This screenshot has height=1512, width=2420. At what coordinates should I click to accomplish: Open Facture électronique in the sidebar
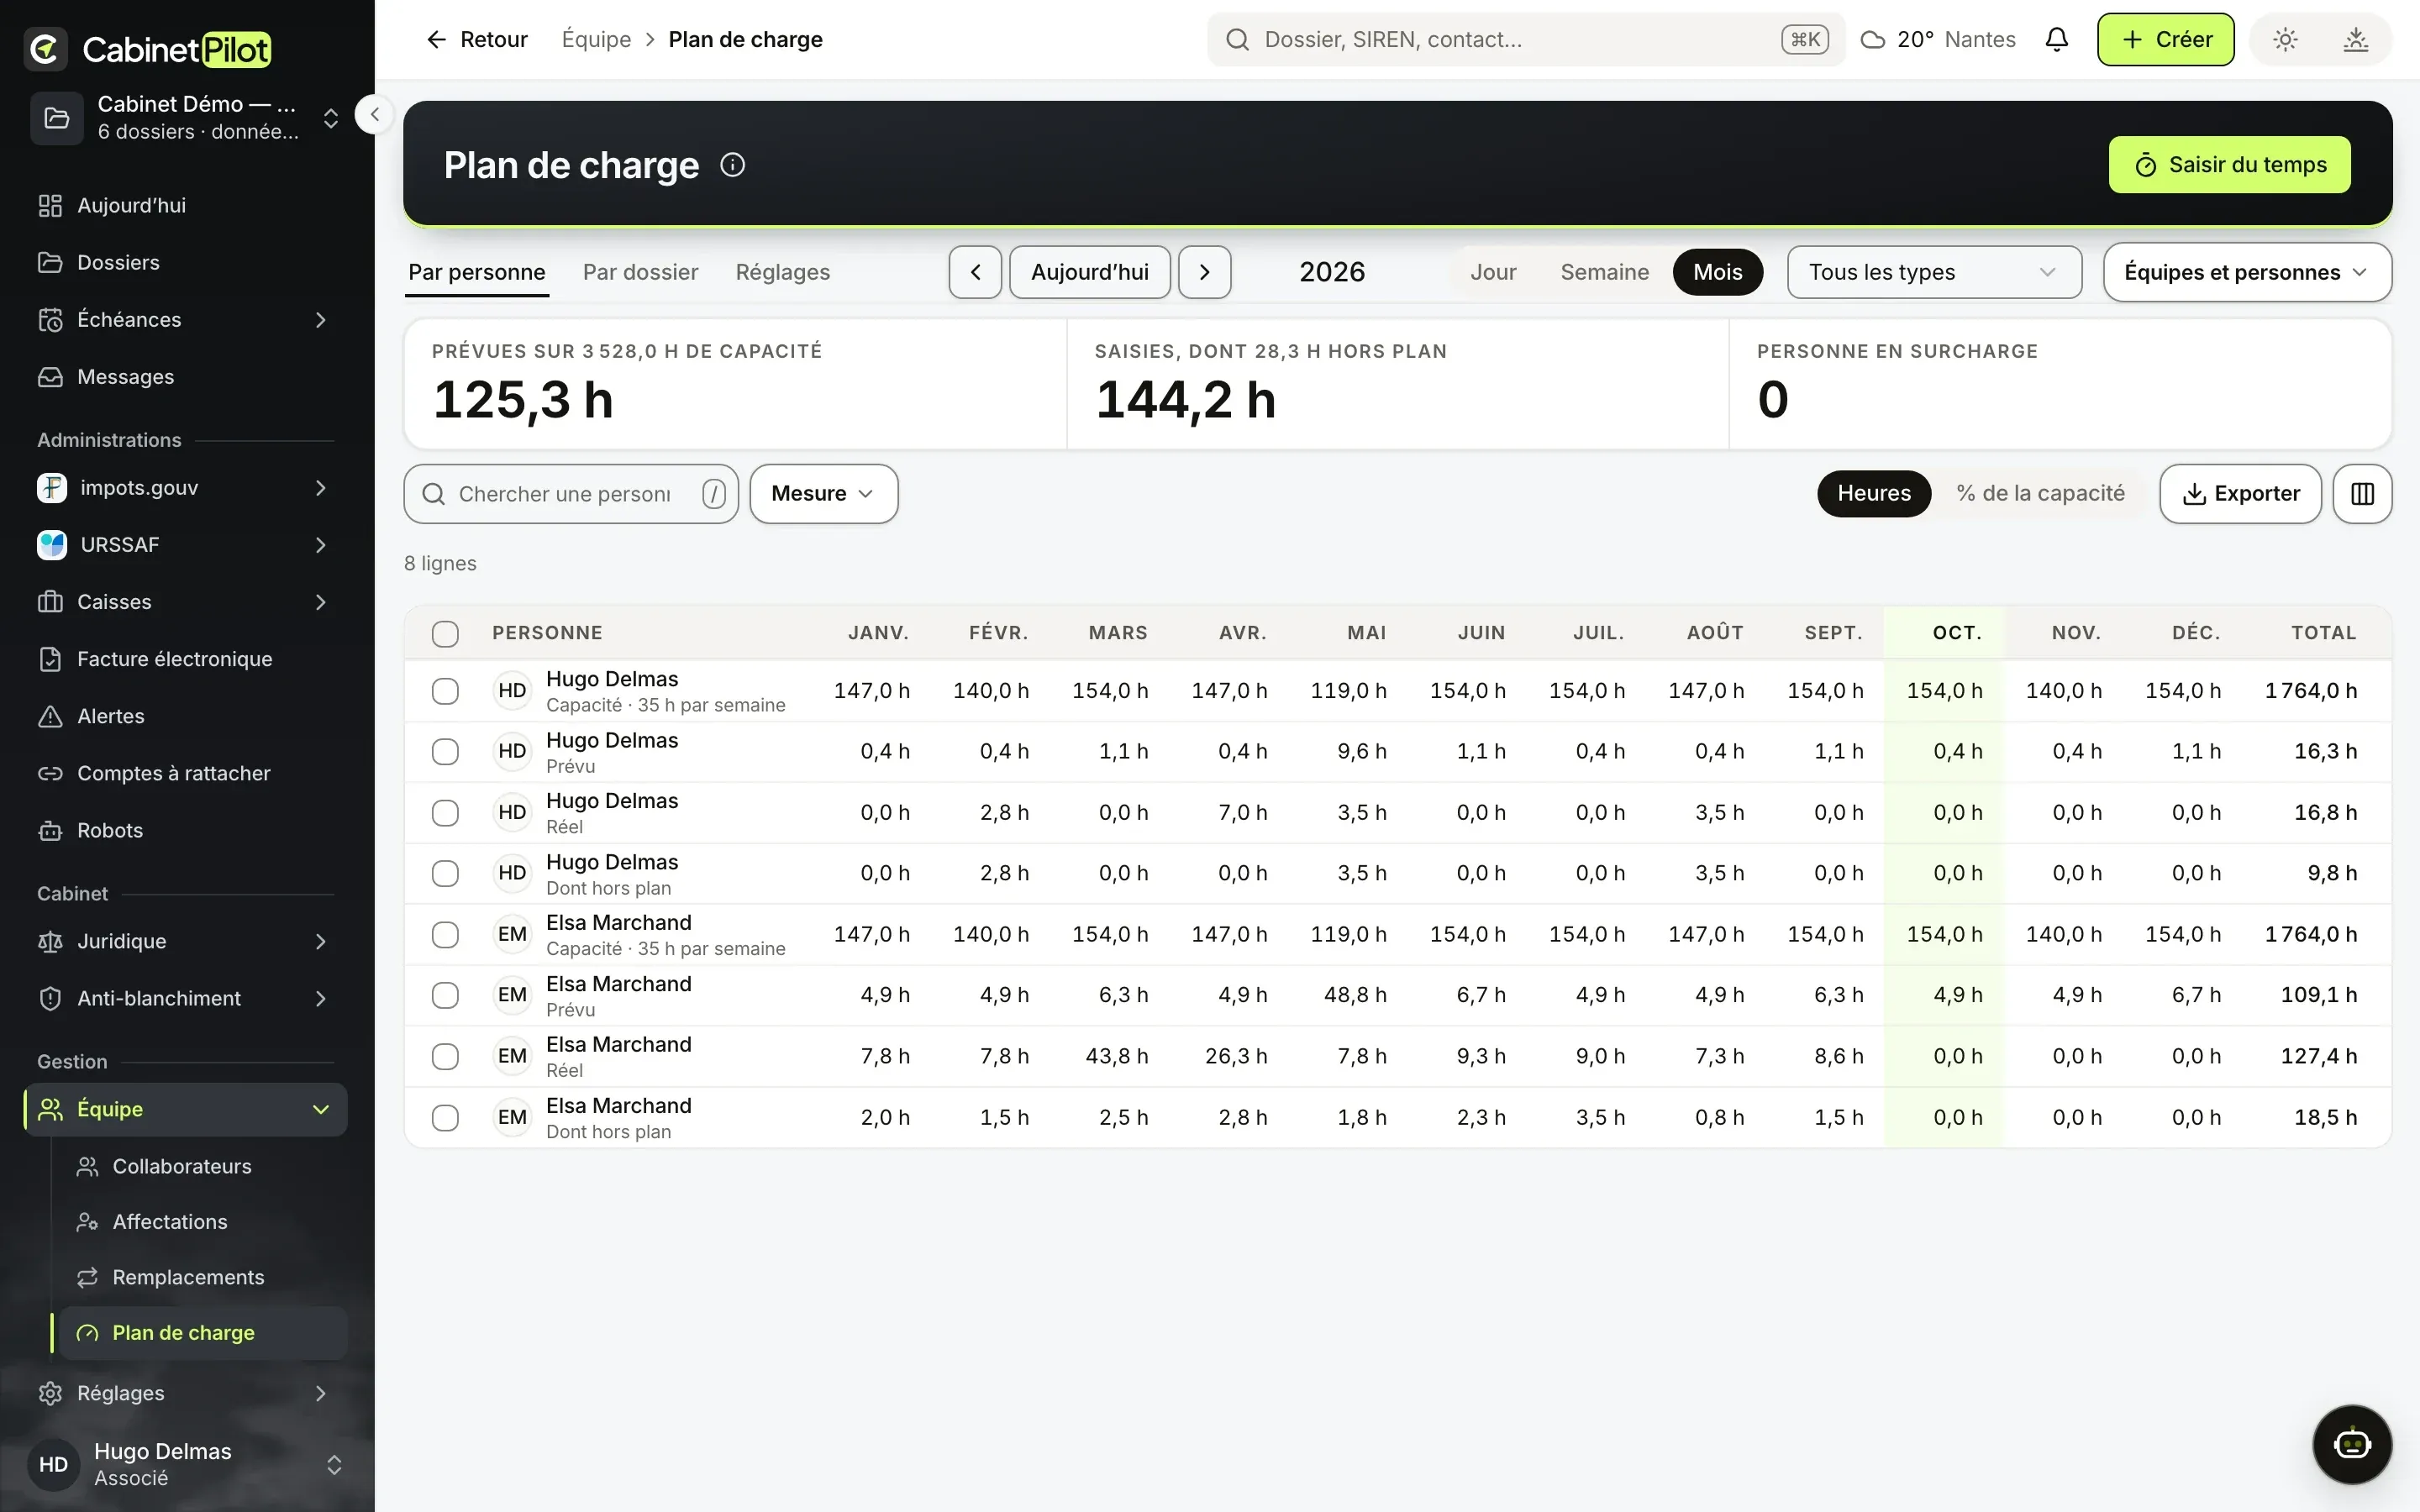(186, 659)
